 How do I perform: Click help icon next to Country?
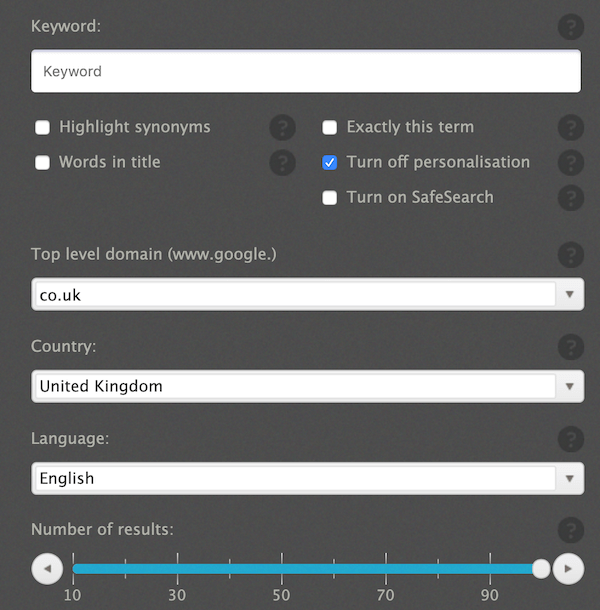pyautogui.click(x=571, y=346)
